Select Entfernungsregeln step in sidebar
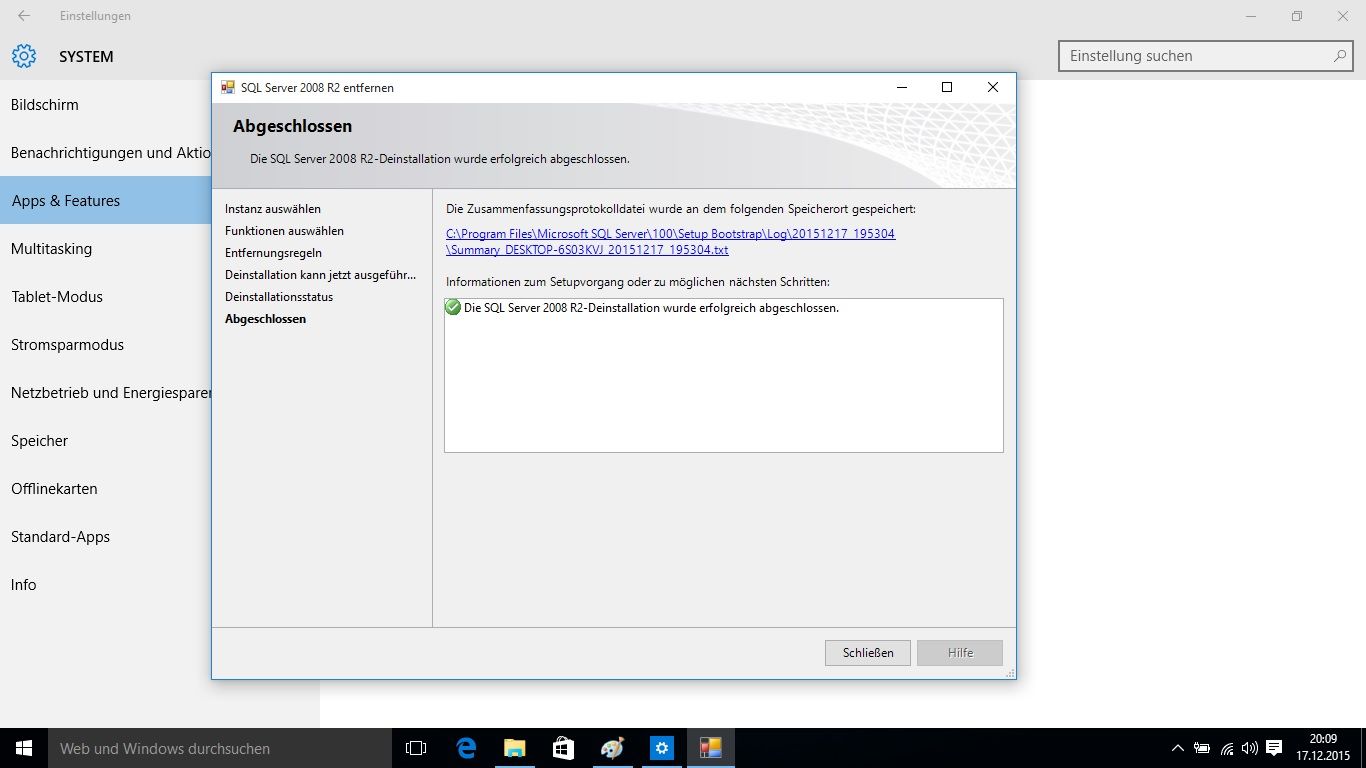1366x768 pixels. 273,253
